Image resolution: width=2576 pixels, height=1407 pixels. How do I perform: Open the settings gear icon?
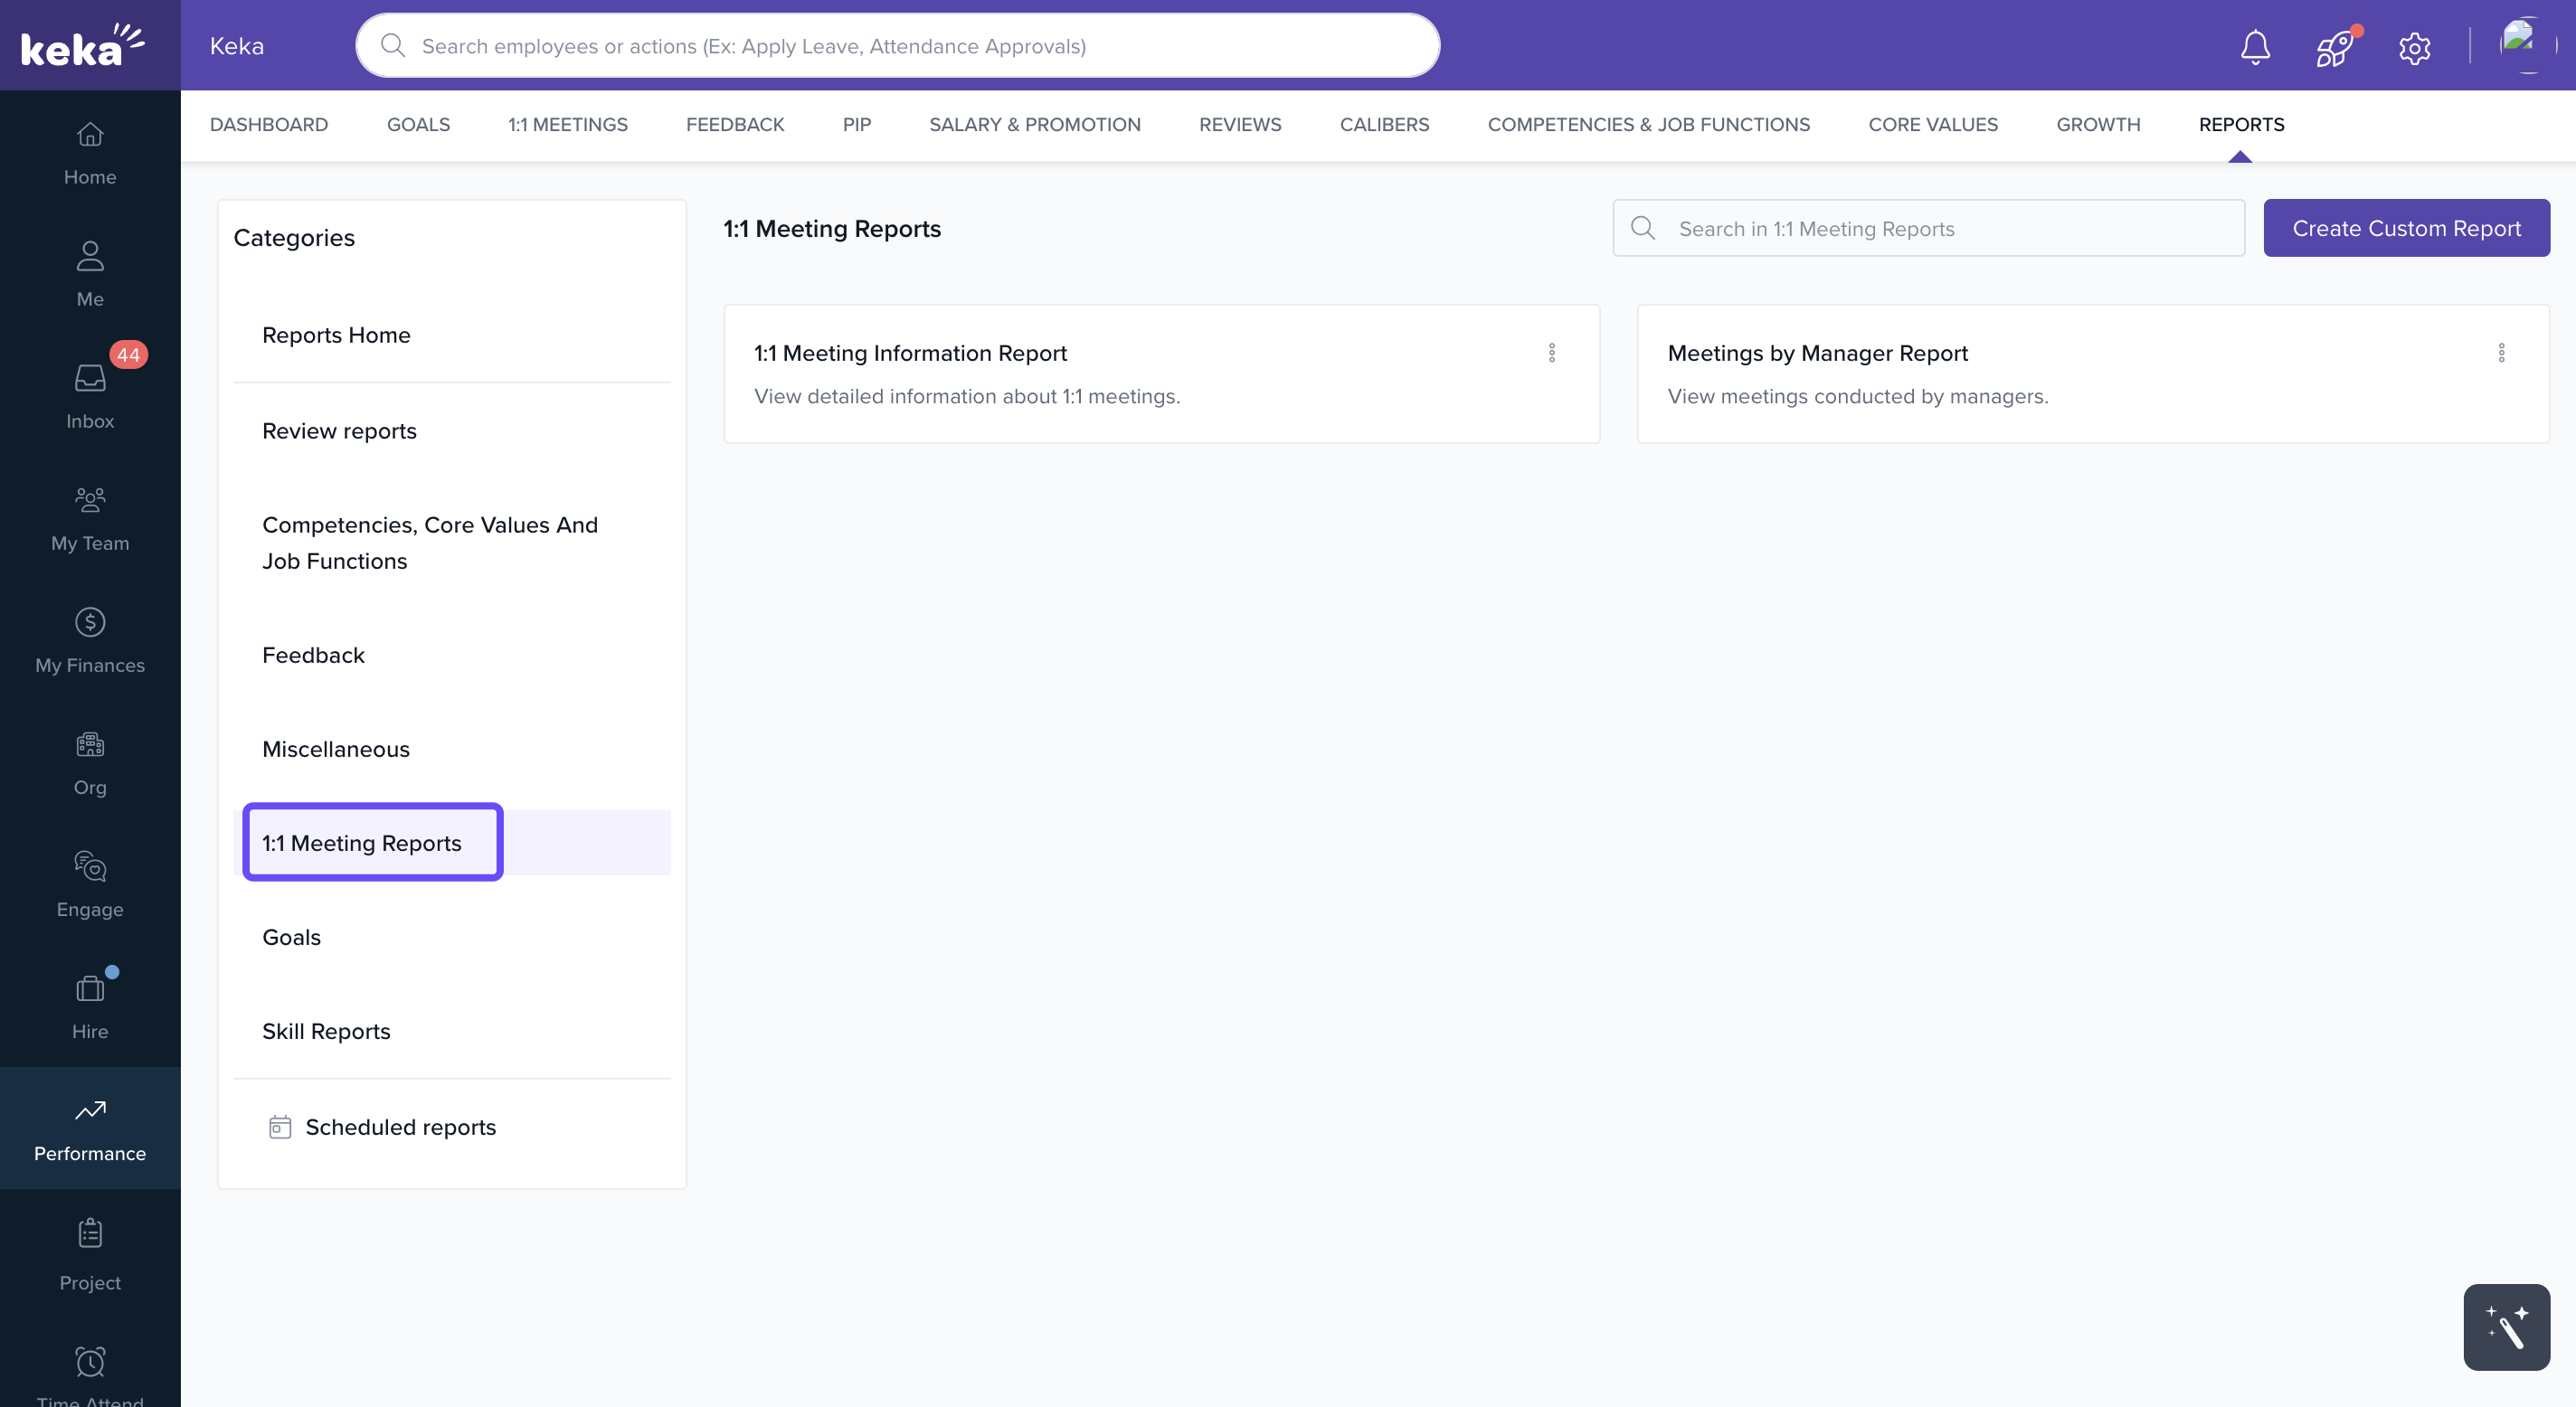(x=2414, y=47)
